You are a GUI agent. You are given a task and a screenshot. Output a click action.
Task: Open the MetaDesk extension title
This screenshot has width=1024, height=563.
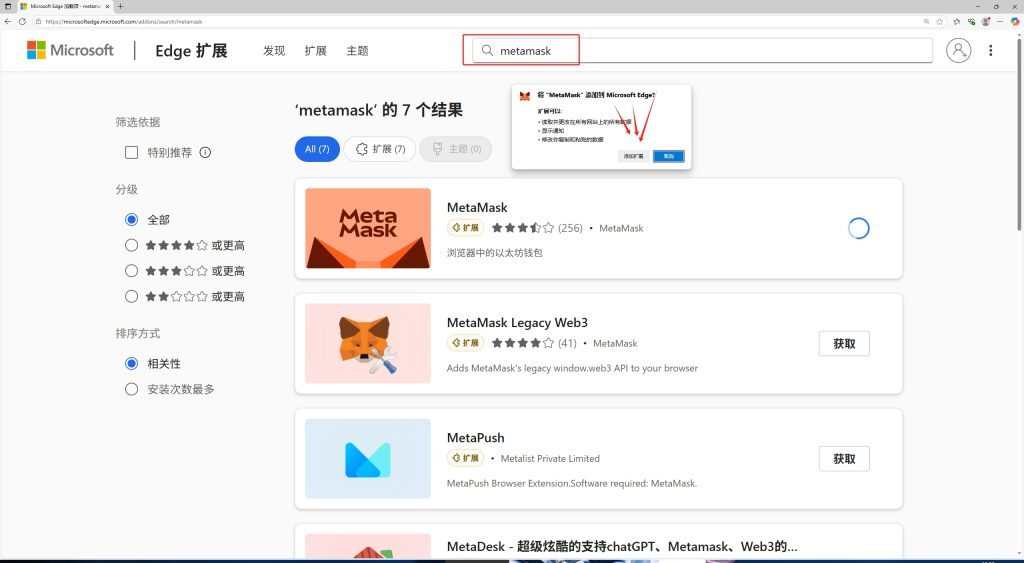[622, 546]
